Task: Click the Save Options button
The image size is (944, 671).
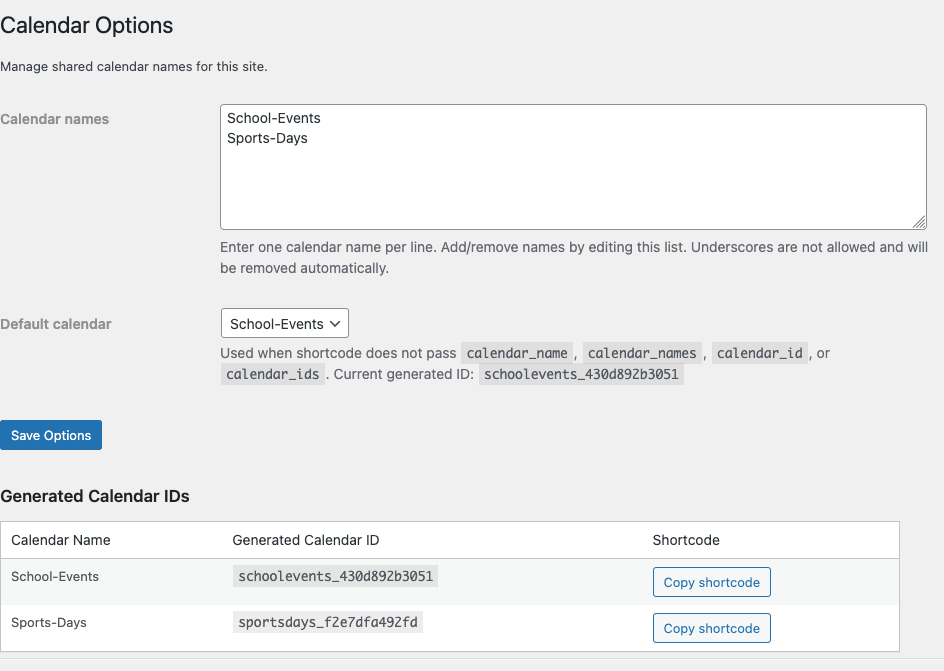Action: click(51, 435)
